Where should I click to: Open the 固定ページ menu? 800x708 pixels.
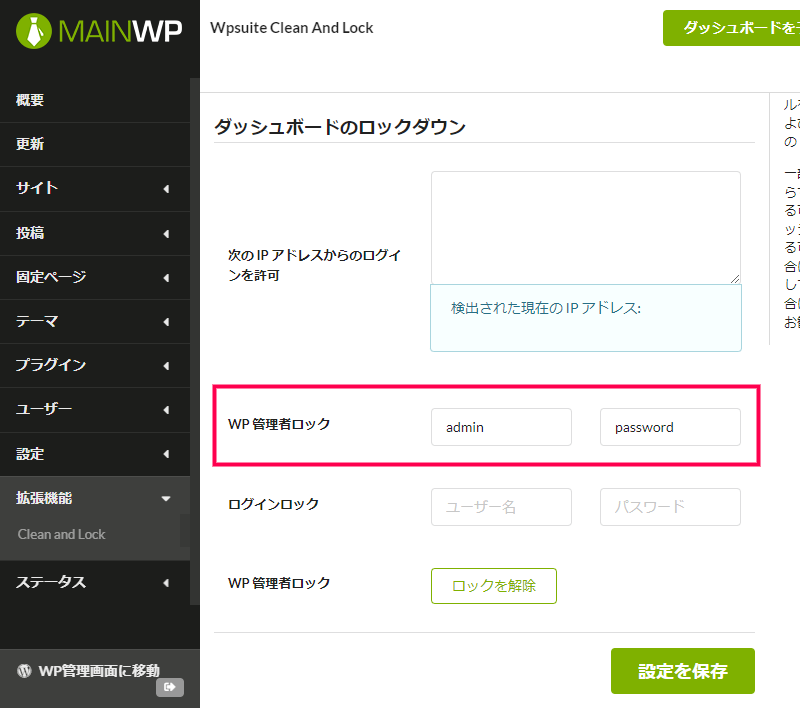pyautogui.click(x=95, y=277)
